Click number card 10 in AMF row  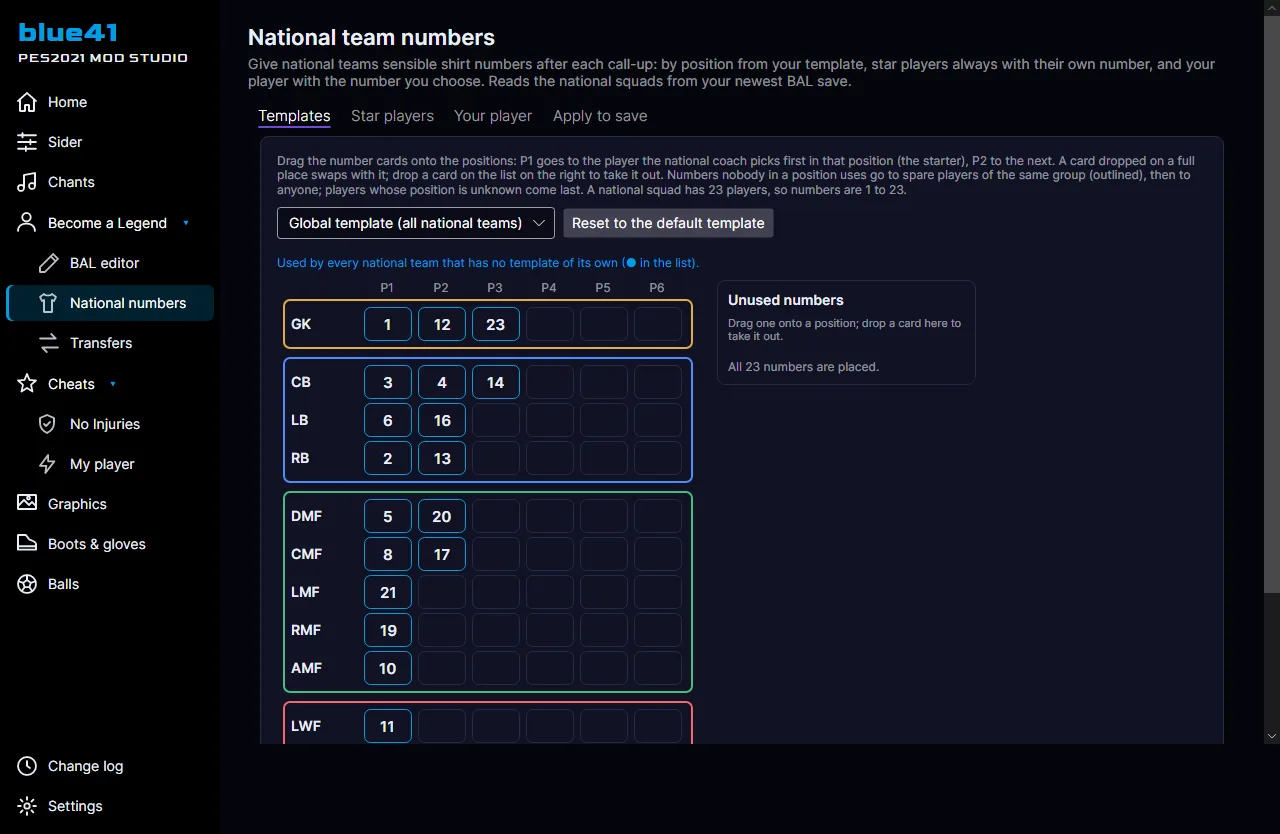point(388,668)
